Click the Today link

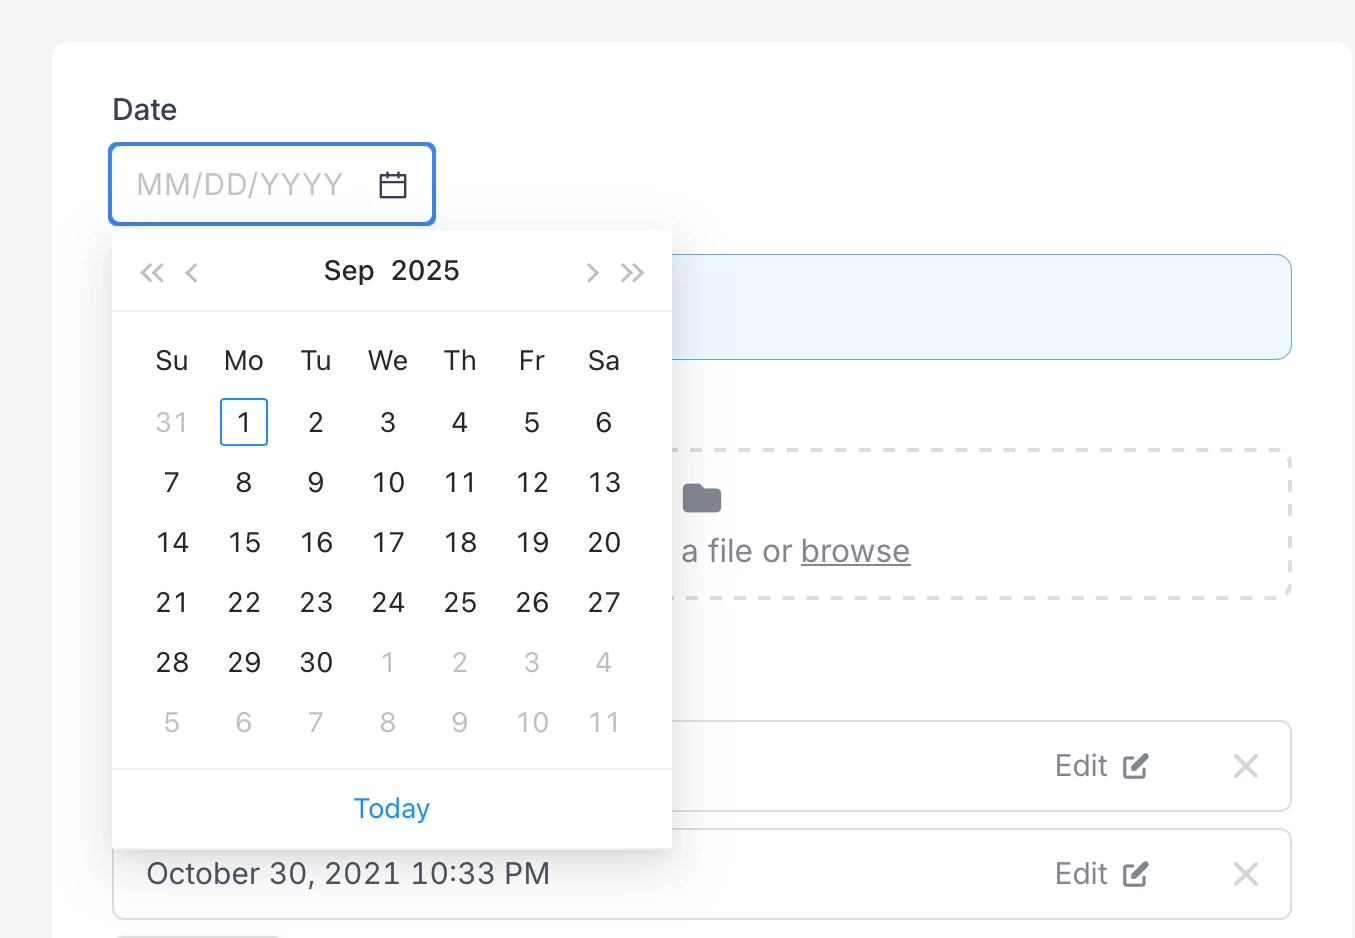click(x=392, y=808)
